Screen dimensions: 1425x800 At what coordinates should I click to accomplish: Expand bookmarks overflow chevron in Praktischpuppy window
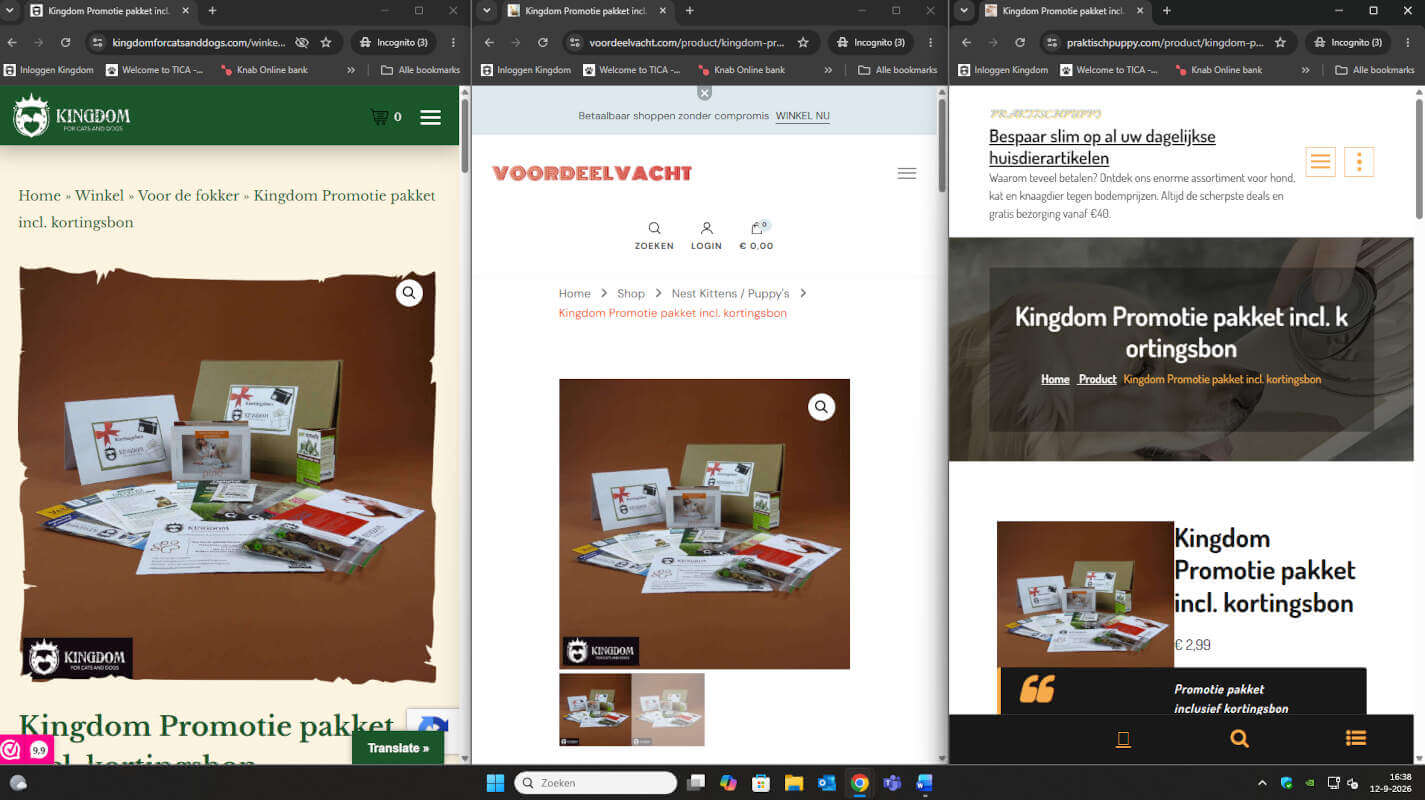[x=1305, y=70]
